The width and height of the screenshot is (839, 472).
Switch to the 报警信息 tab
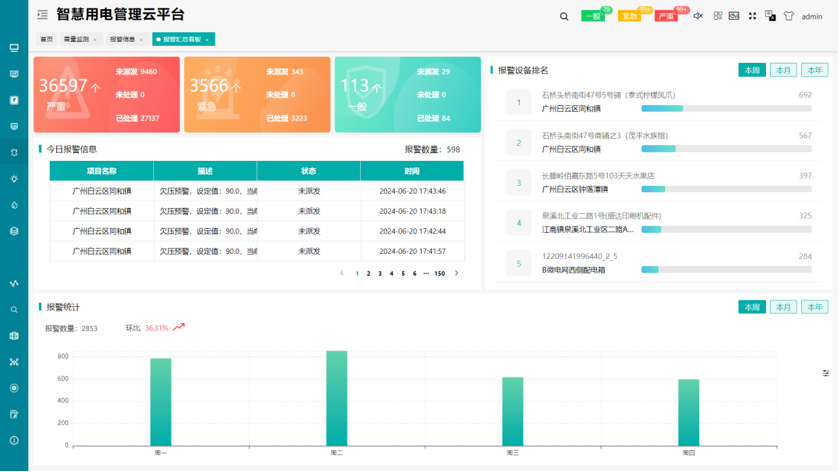point(123,39)
